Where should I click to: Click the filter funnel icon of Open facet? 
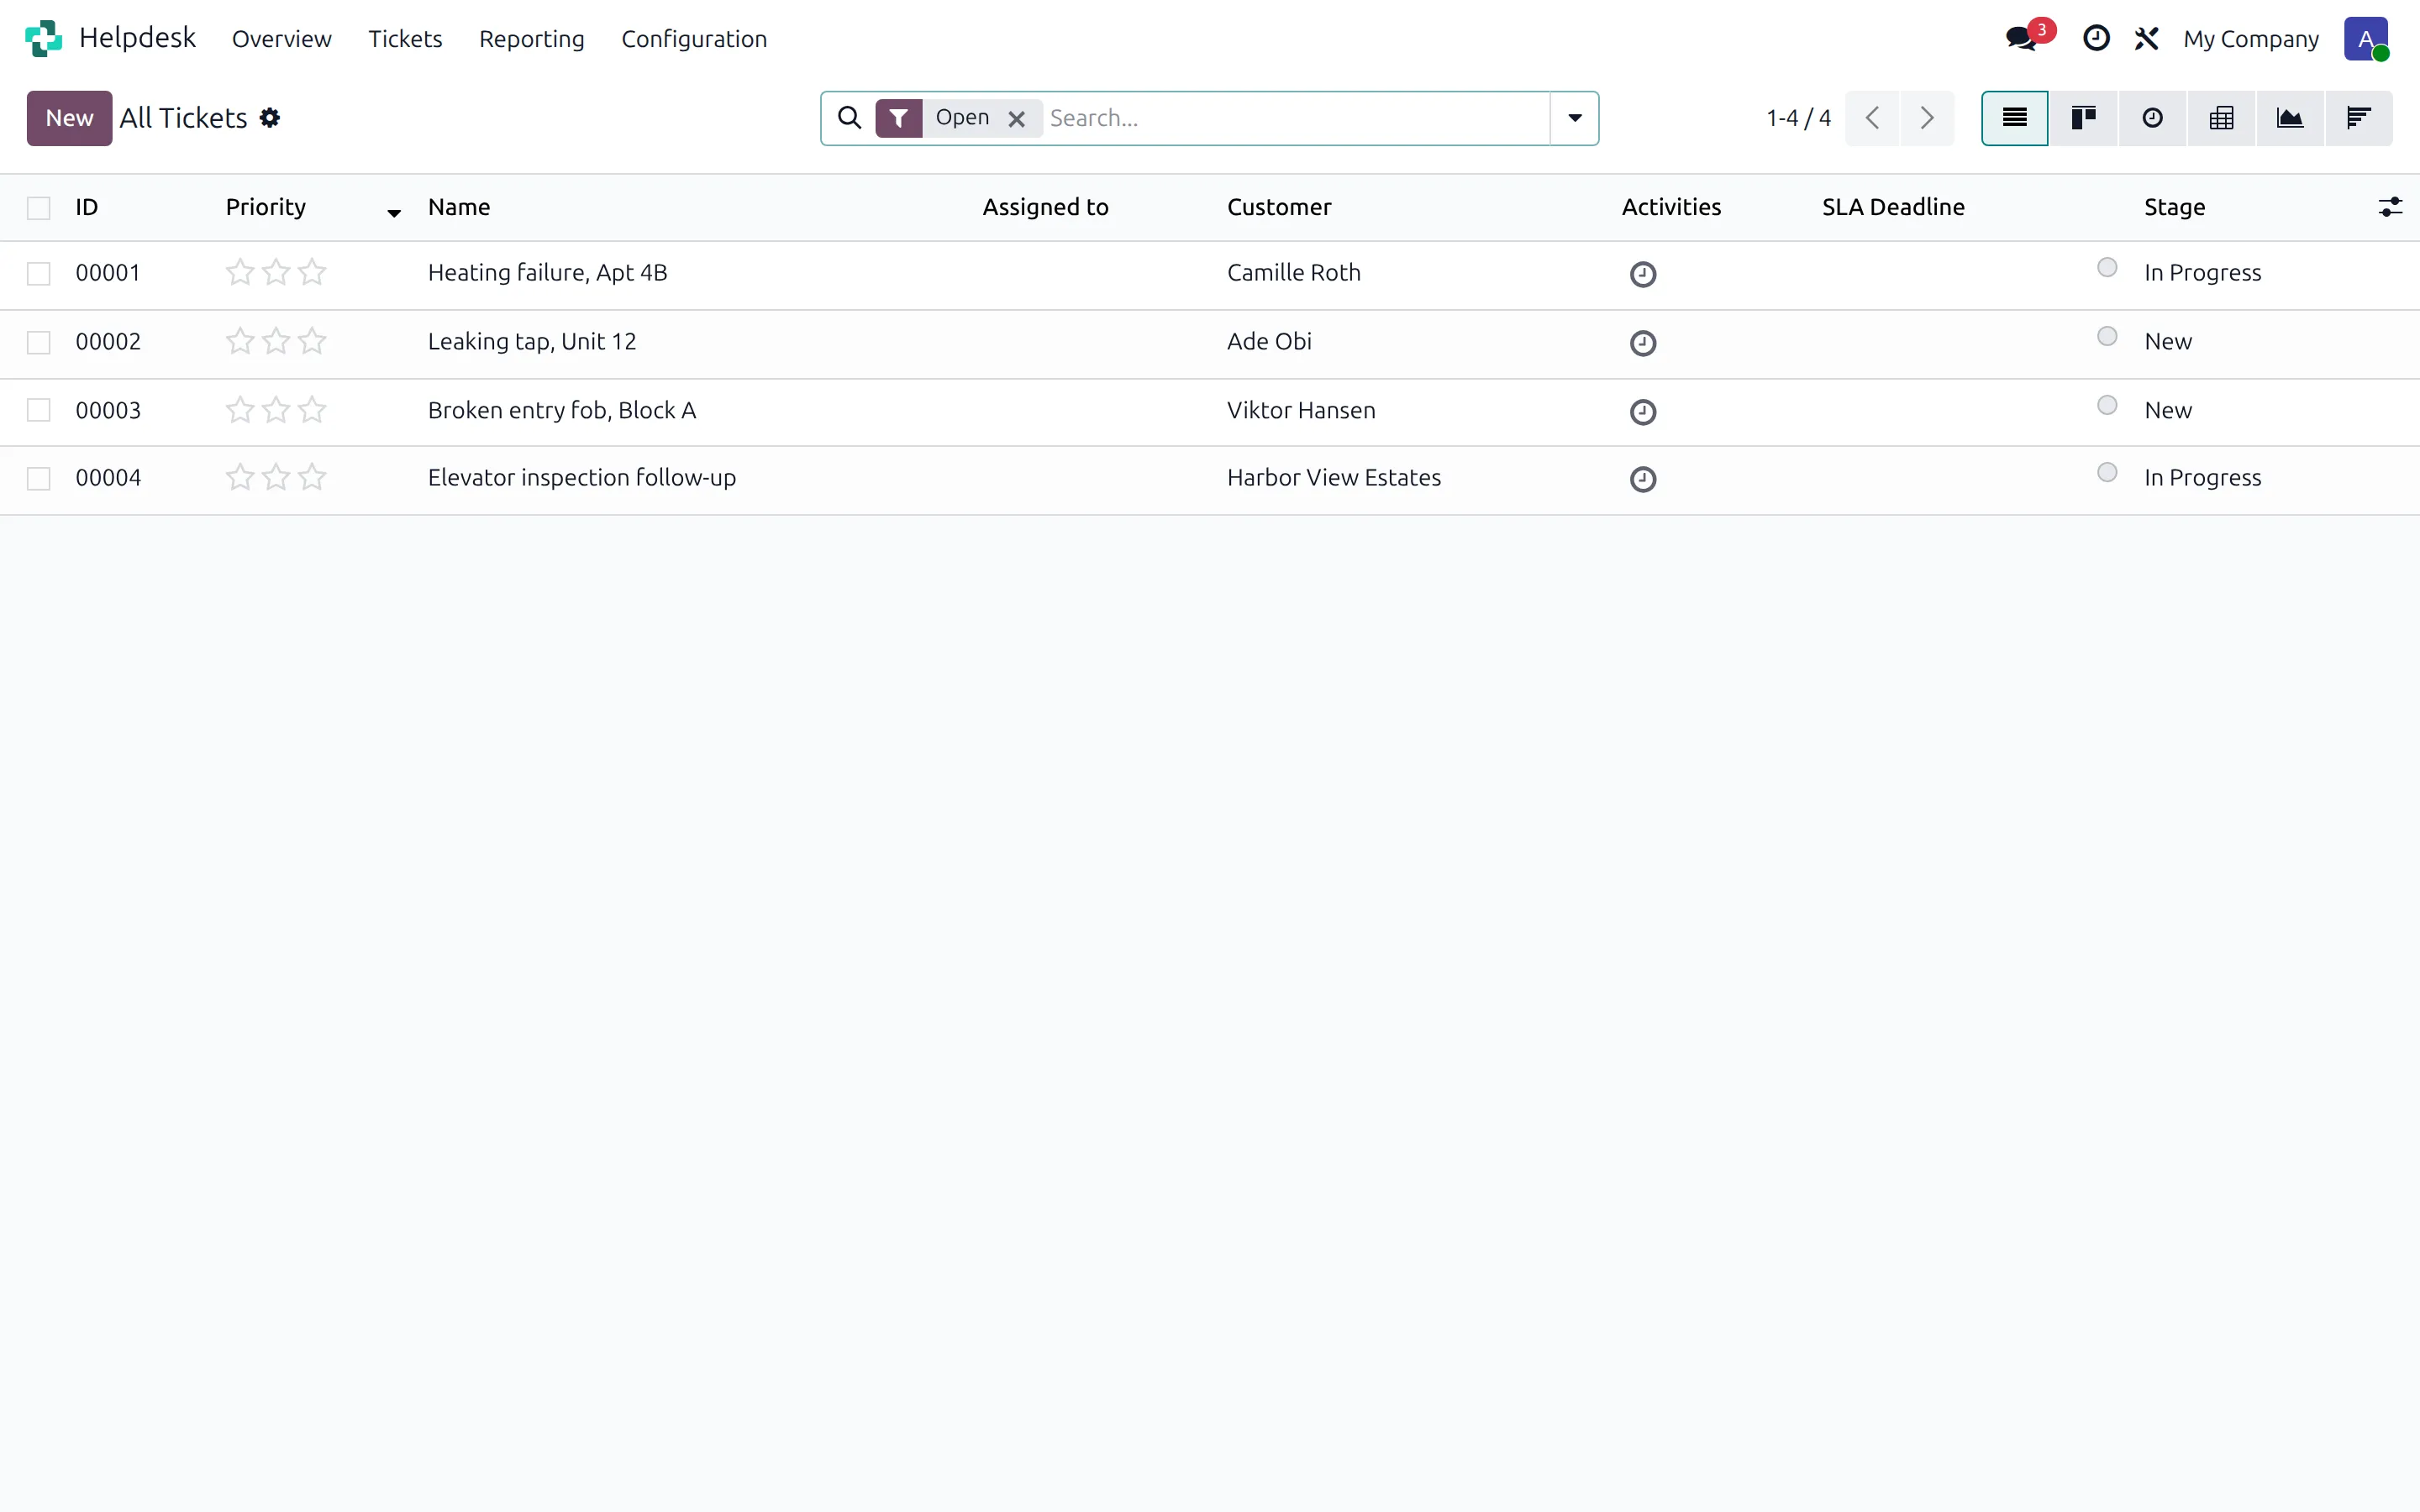[x=899, y=118]
